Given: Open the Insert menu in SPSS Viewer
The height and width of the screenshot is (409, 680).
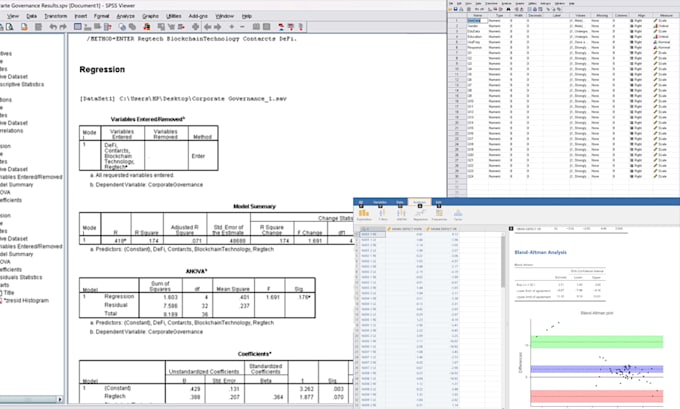Looking at the screenshot, I should [x=81, y=16].
